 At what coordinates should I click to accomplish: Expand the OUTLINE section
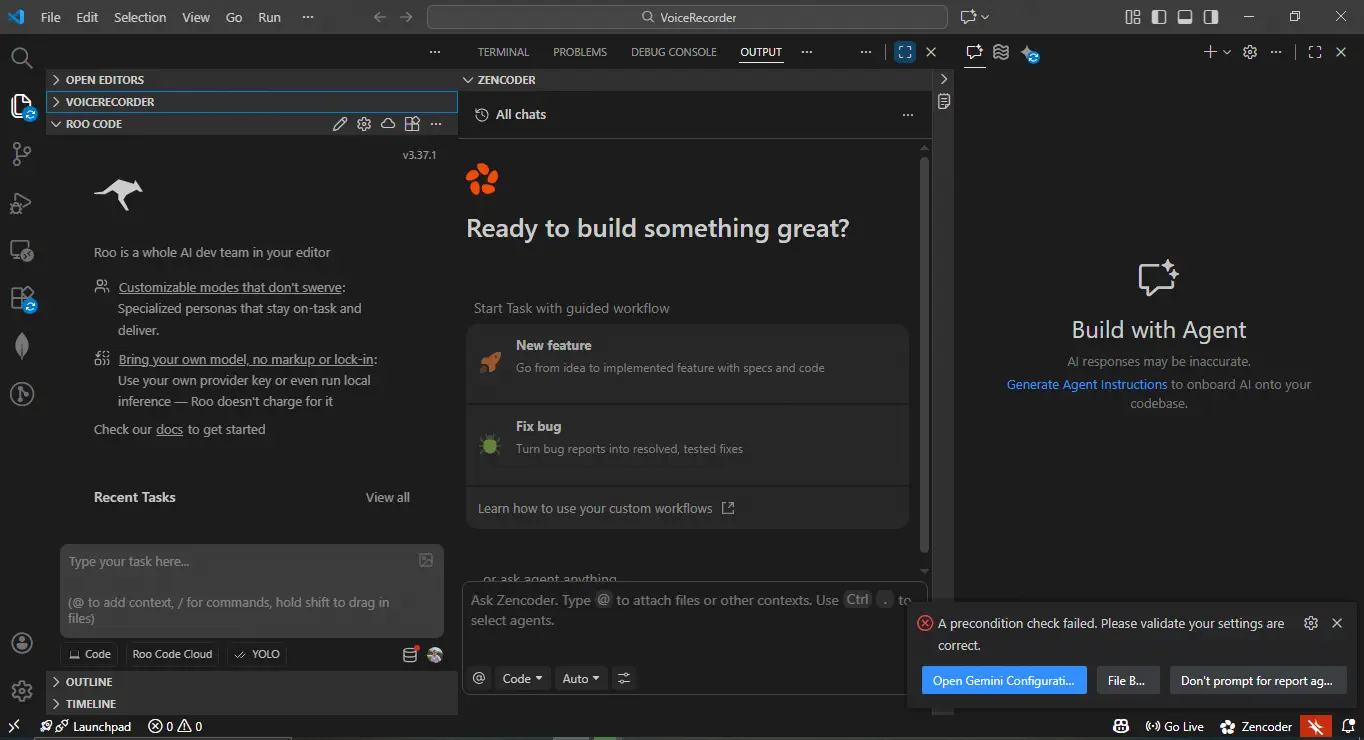click(89, 682)
